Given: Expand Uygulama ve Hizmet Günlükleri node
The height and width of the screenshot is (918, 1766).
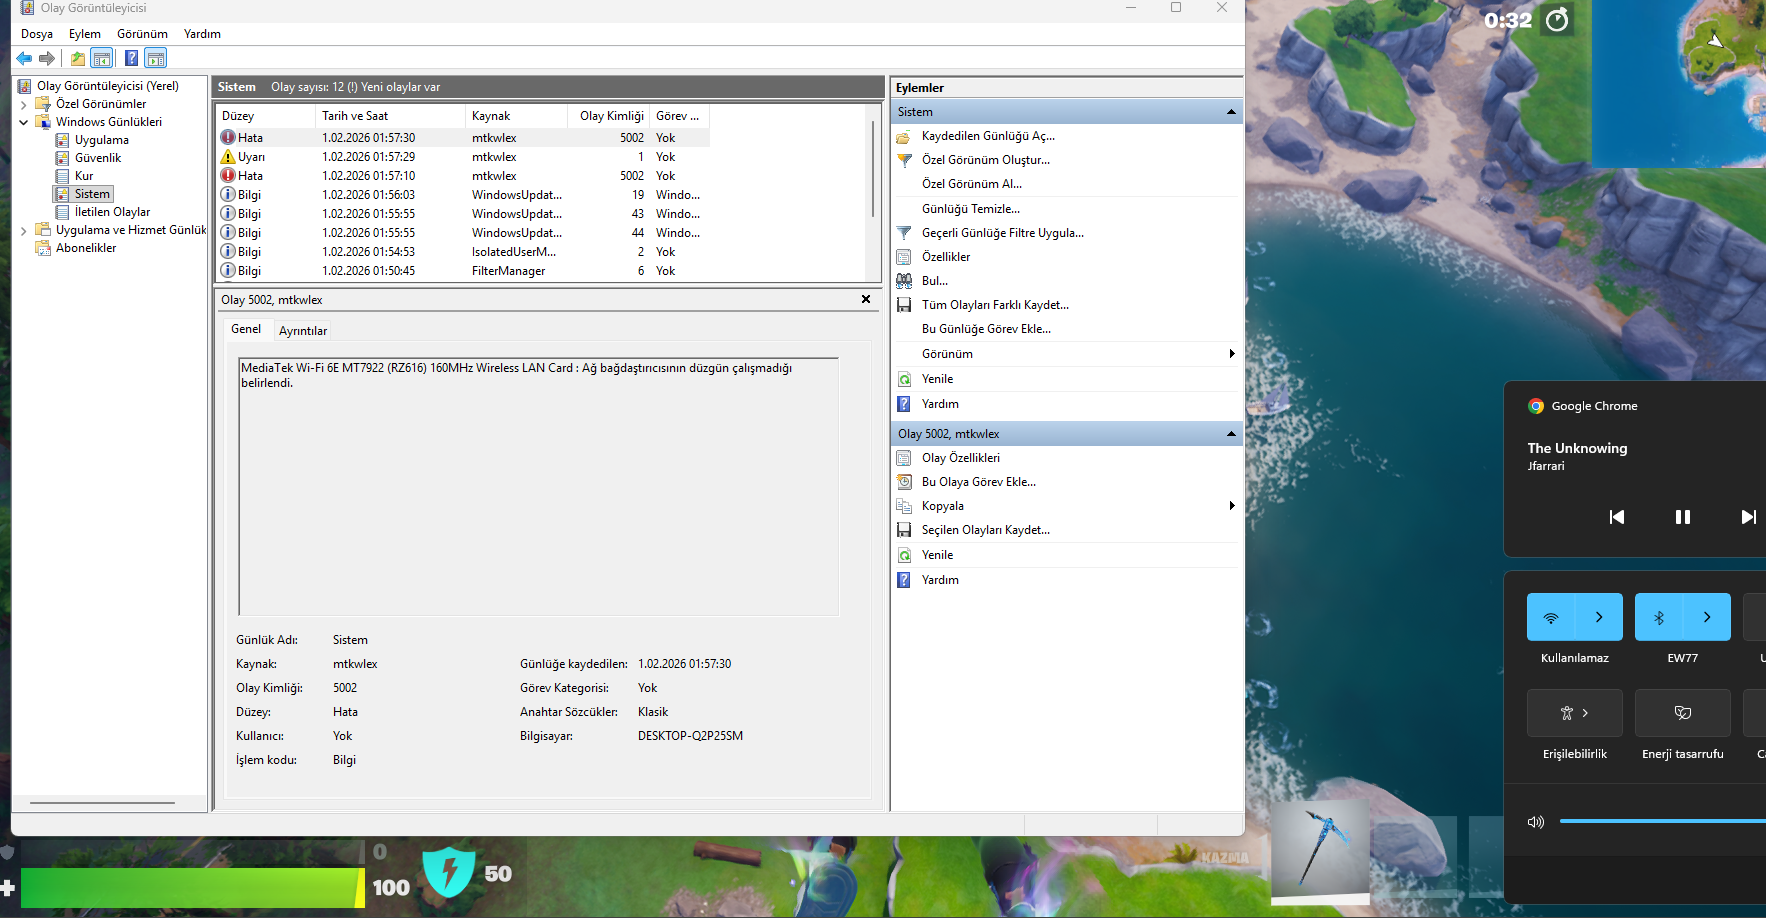Looking at the screenshot, I should pos(24,230).
